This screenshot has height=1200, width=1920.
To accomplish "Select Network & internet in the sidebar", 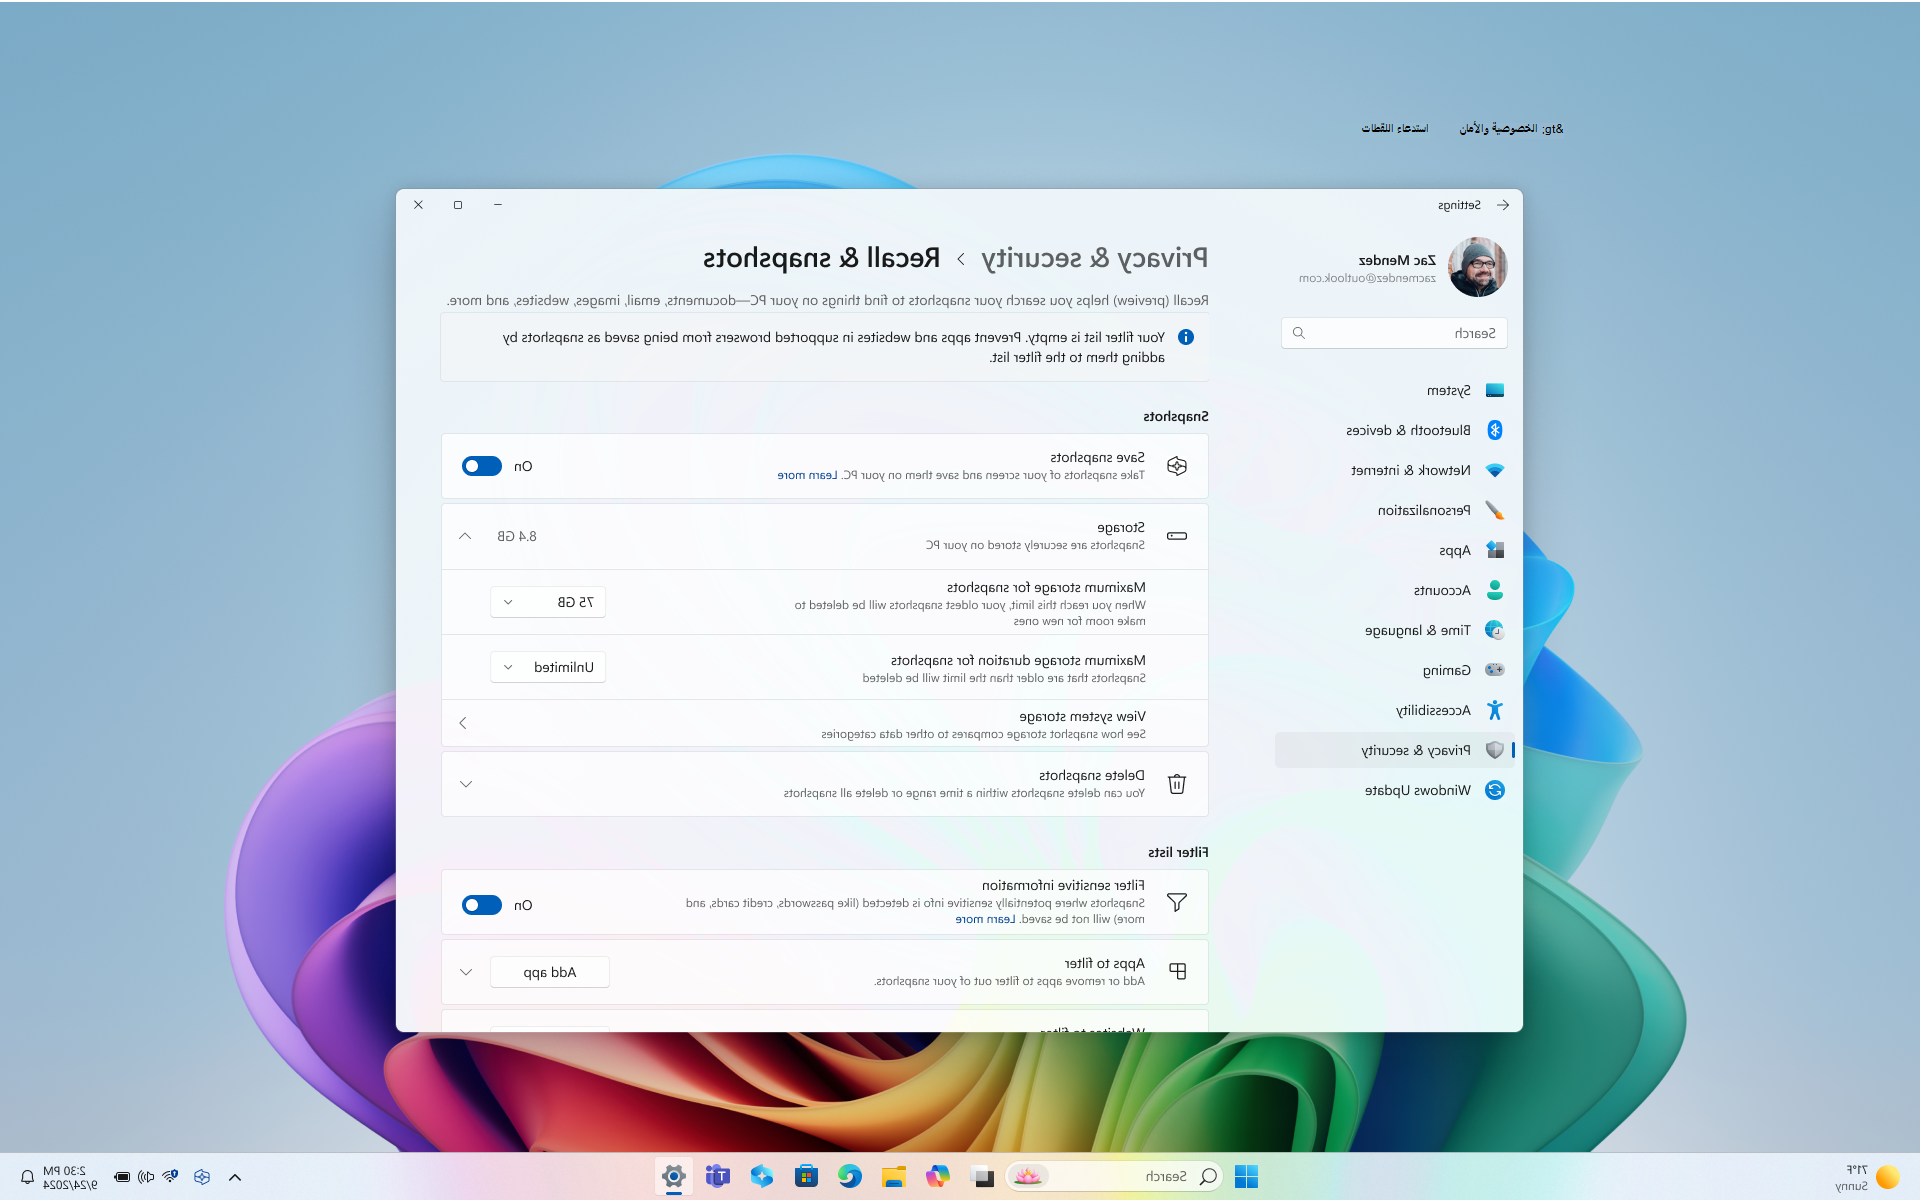I will [1395, 470].
